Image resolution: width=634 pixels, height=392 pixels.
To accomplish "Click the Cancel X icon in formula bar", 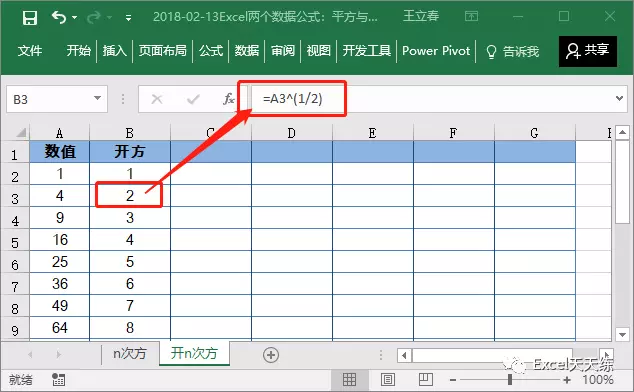I will (x=157, y=99).
